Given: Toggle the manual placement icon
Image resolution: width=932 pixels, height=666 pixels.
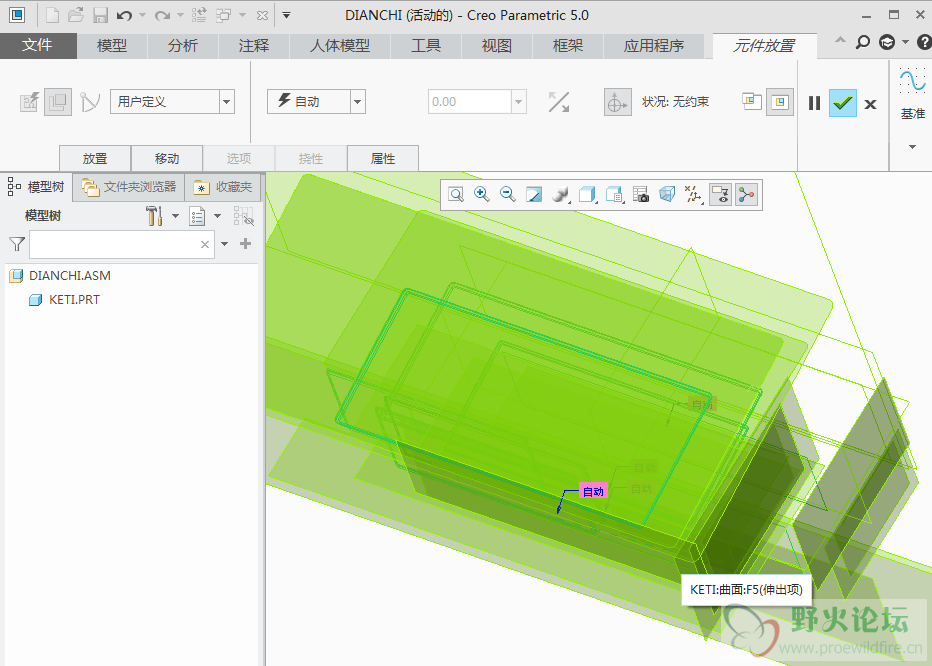Looking at the screenshot, I should (x=58, y=102).
